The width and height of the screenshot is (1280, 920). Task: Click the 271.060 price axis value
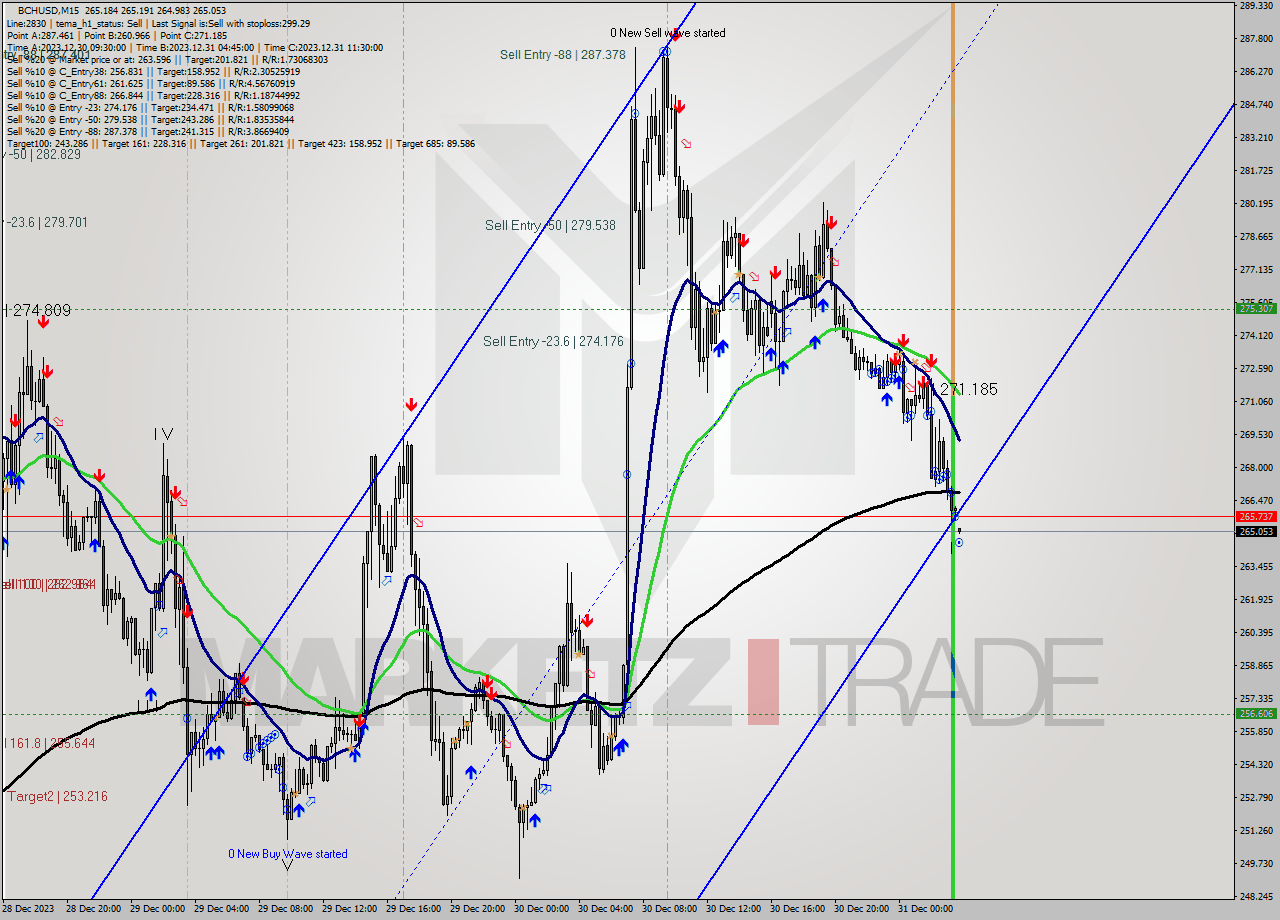(1256, 401)
